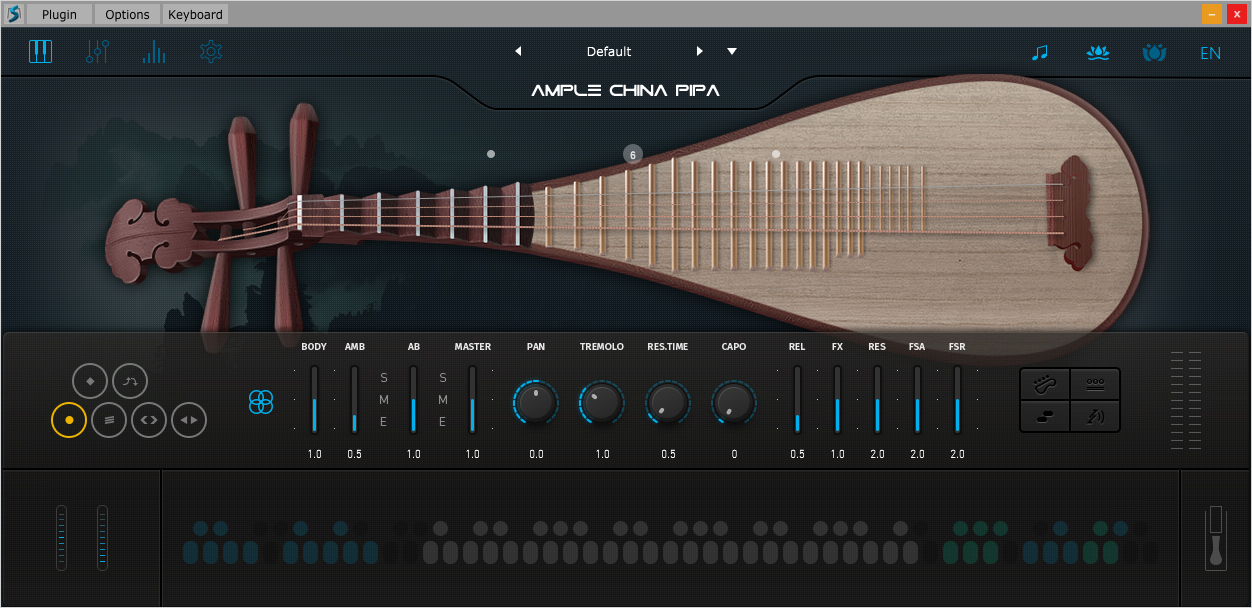Minimize the plugin window

pyautogui.click(x=1211, y=14)
